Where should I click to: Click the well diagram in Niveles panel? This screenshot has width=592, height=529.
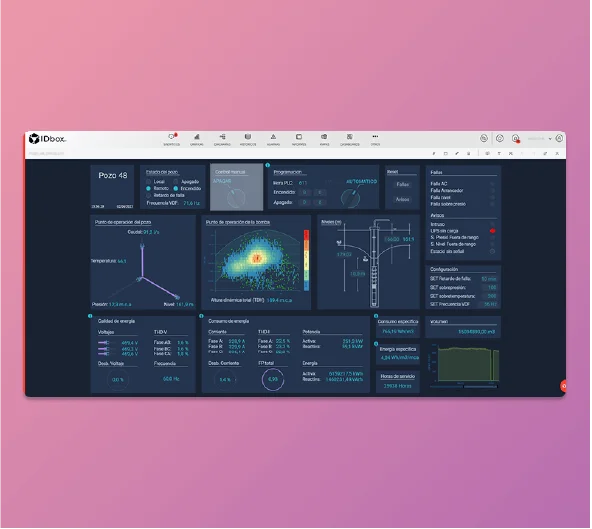pos(374,263)
